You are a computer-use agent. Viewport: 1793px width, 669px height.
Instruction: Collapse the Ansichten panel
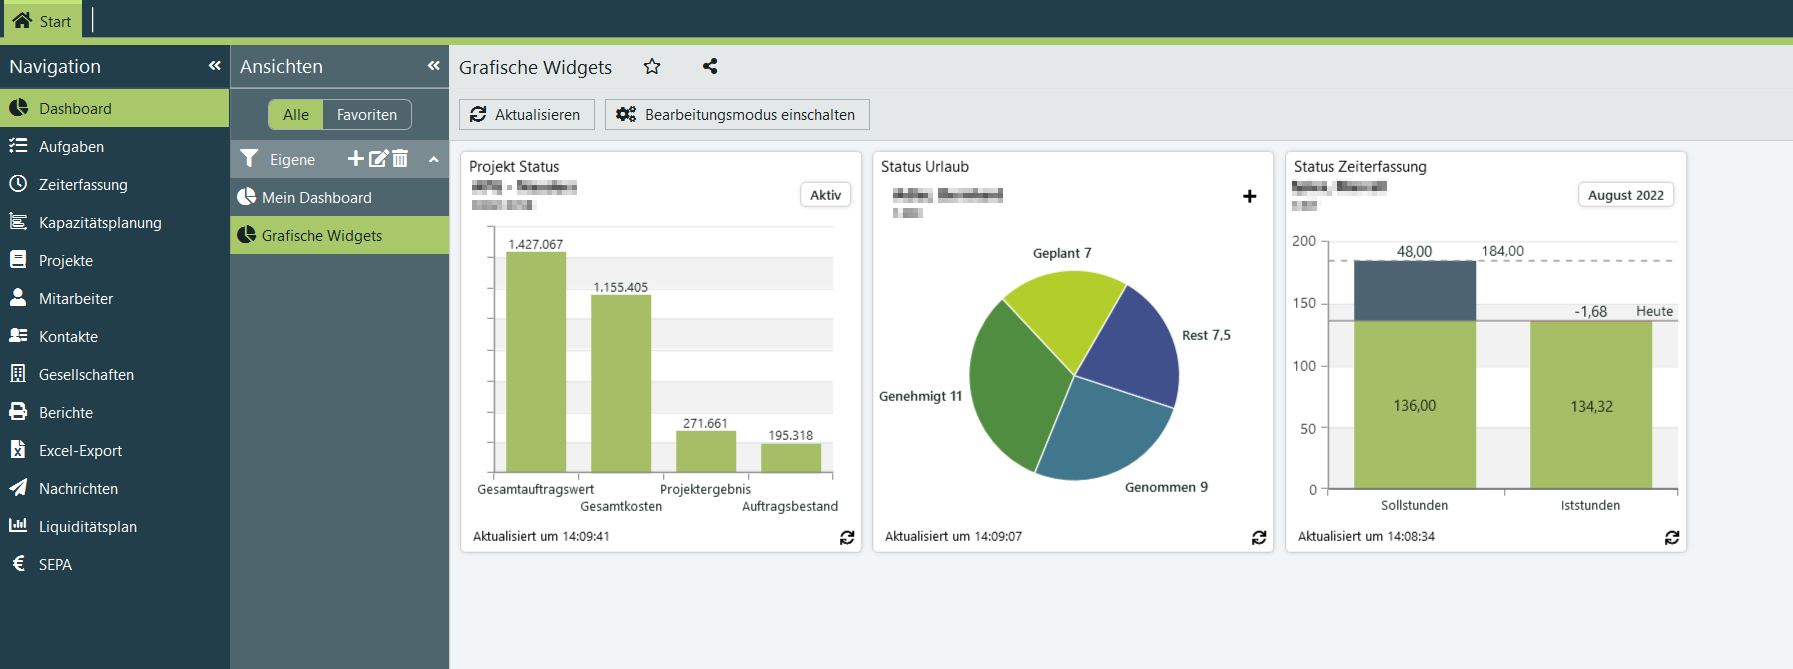pos(434,66)
